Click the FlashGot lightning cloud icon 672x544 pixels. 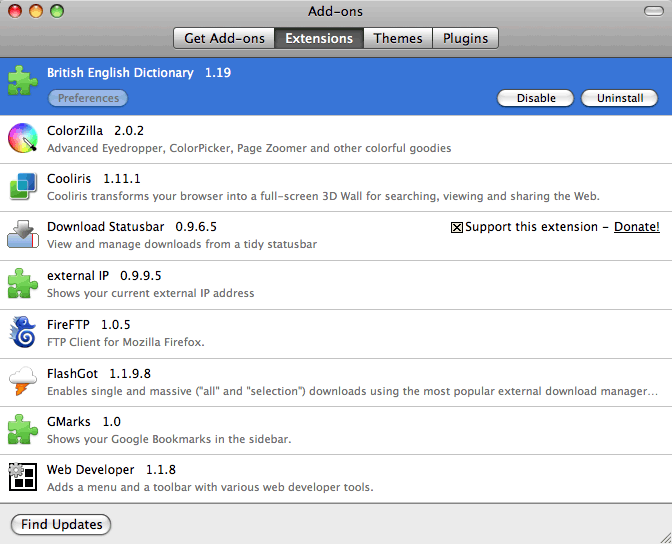(23, 381)
